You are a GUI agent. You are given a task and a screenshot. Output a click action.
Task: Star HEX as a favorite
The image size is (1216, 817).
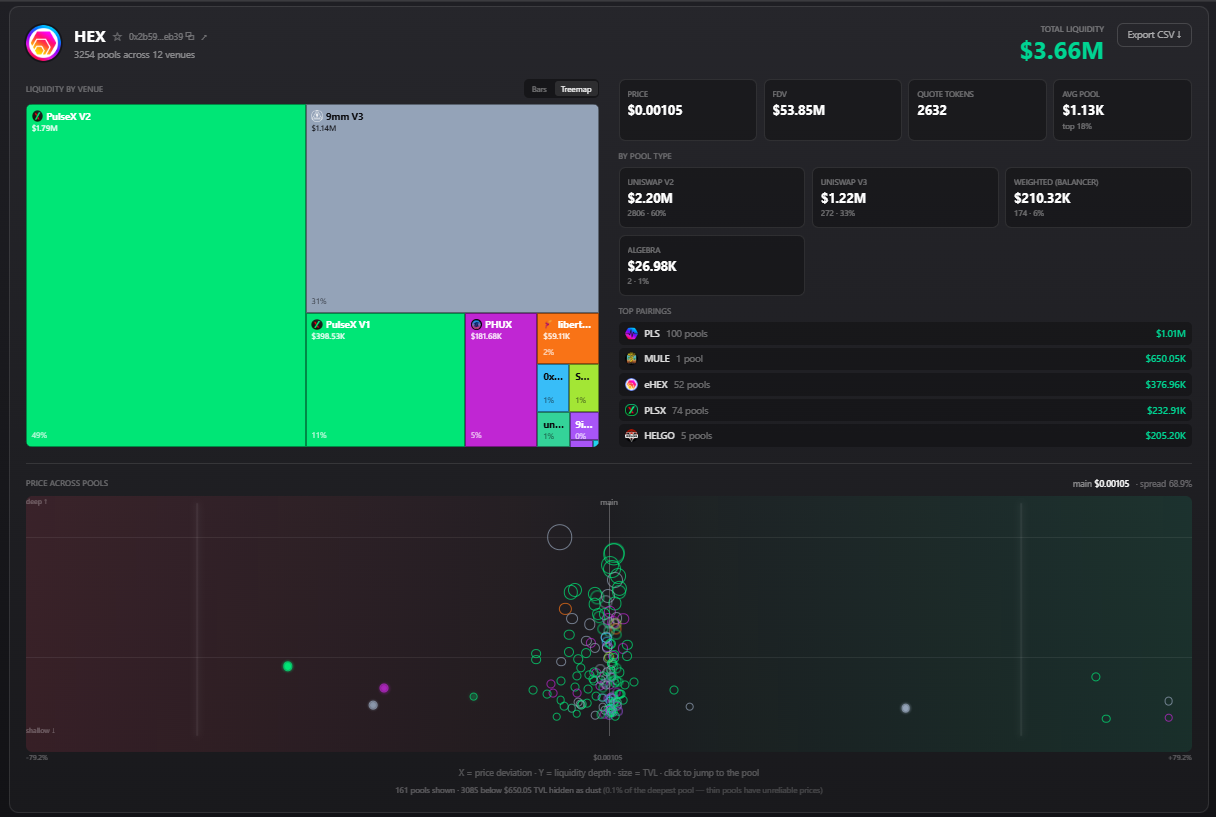117,36
